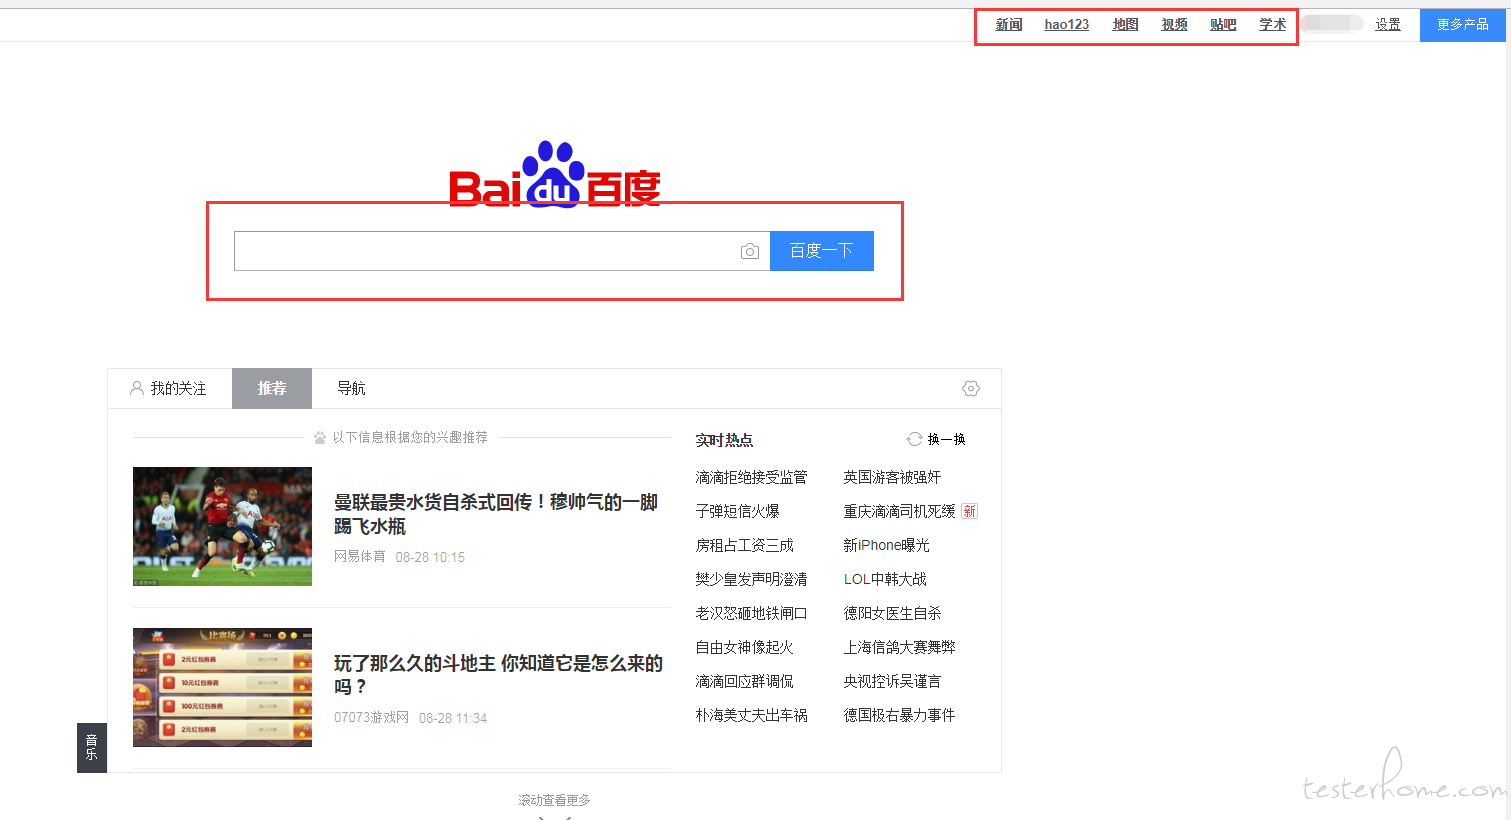1511x820 pixels.
Task: Click source 网易体育
Action: tap(360, 557)
